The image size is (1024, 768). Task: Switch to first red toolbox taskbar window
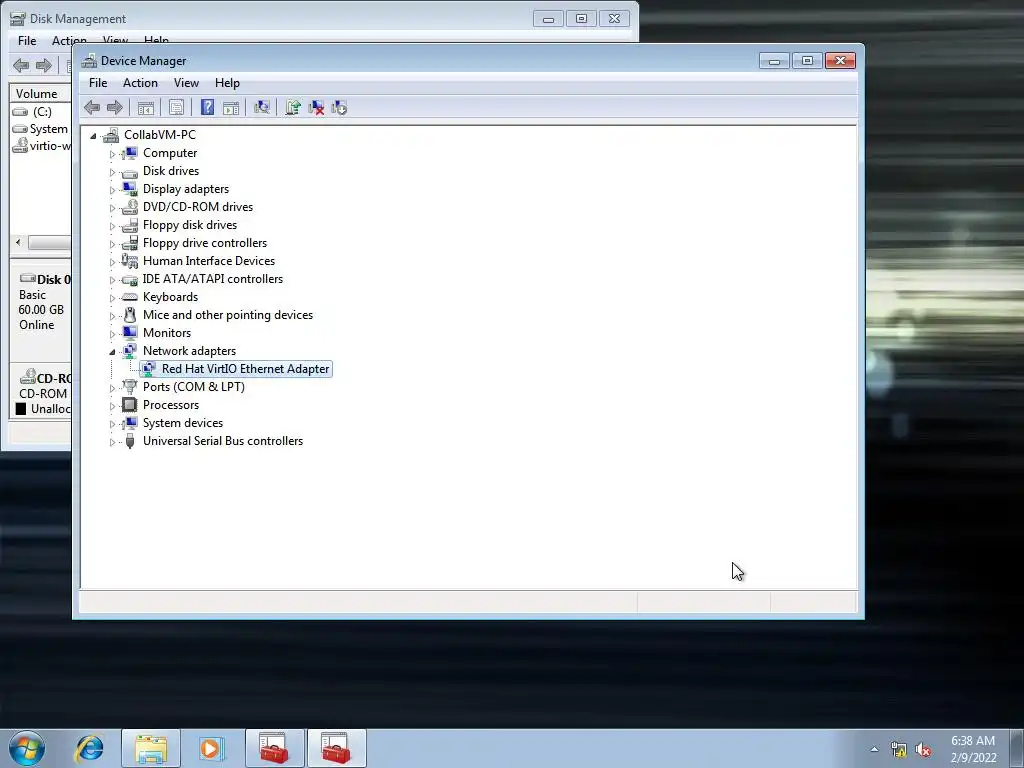(x=274, y=748)
